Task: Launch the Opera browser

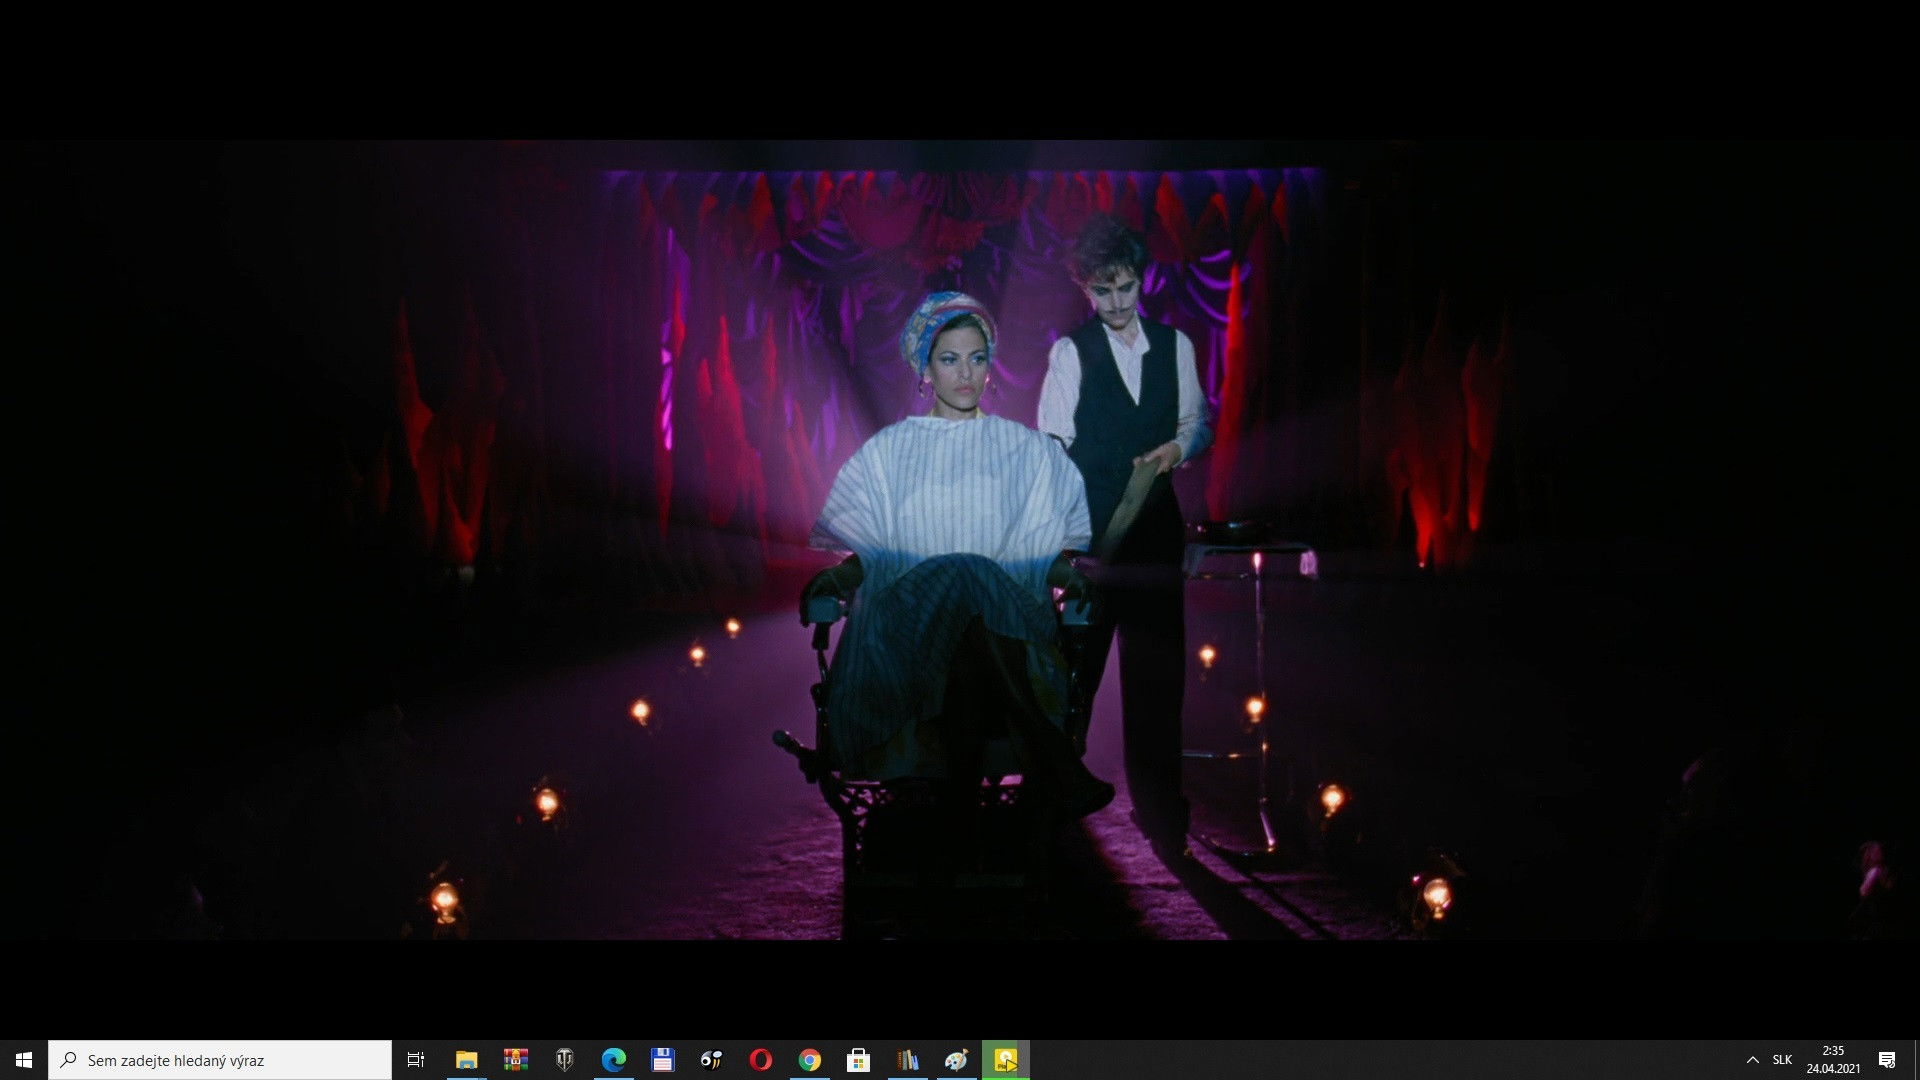Action: pos(760,1060)
